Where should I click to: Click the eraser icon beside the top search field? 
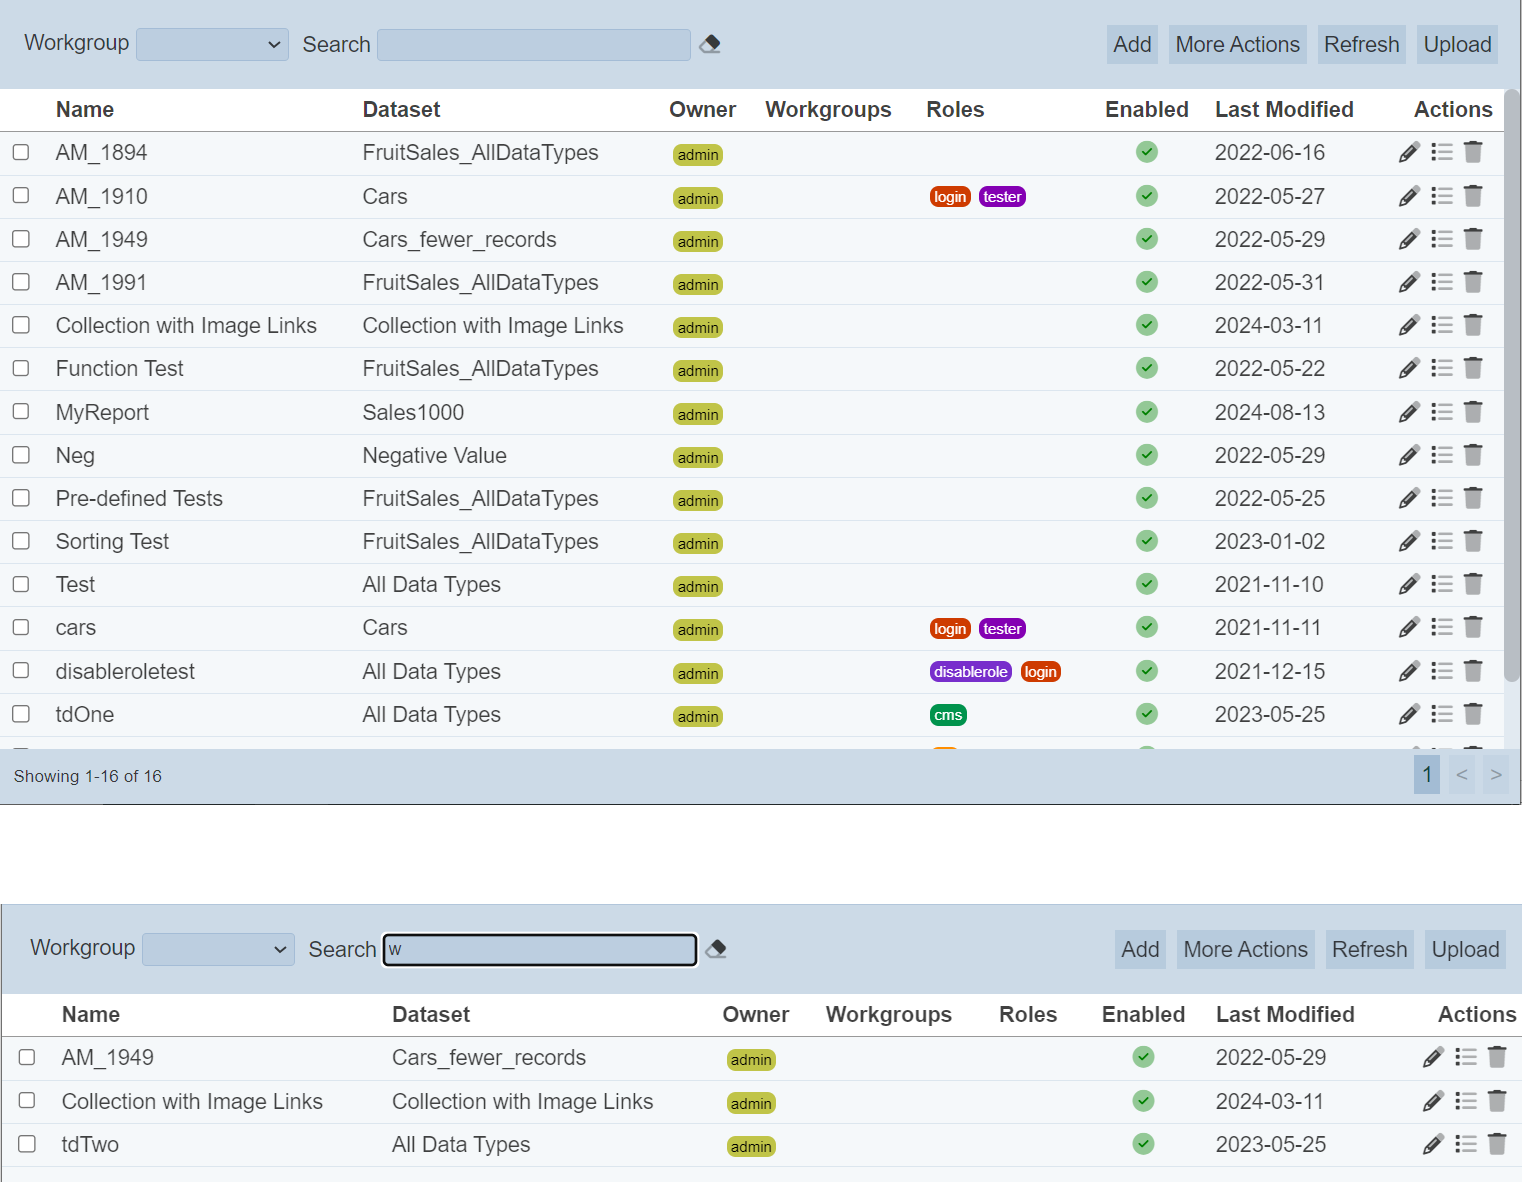[x=710, y=44]
